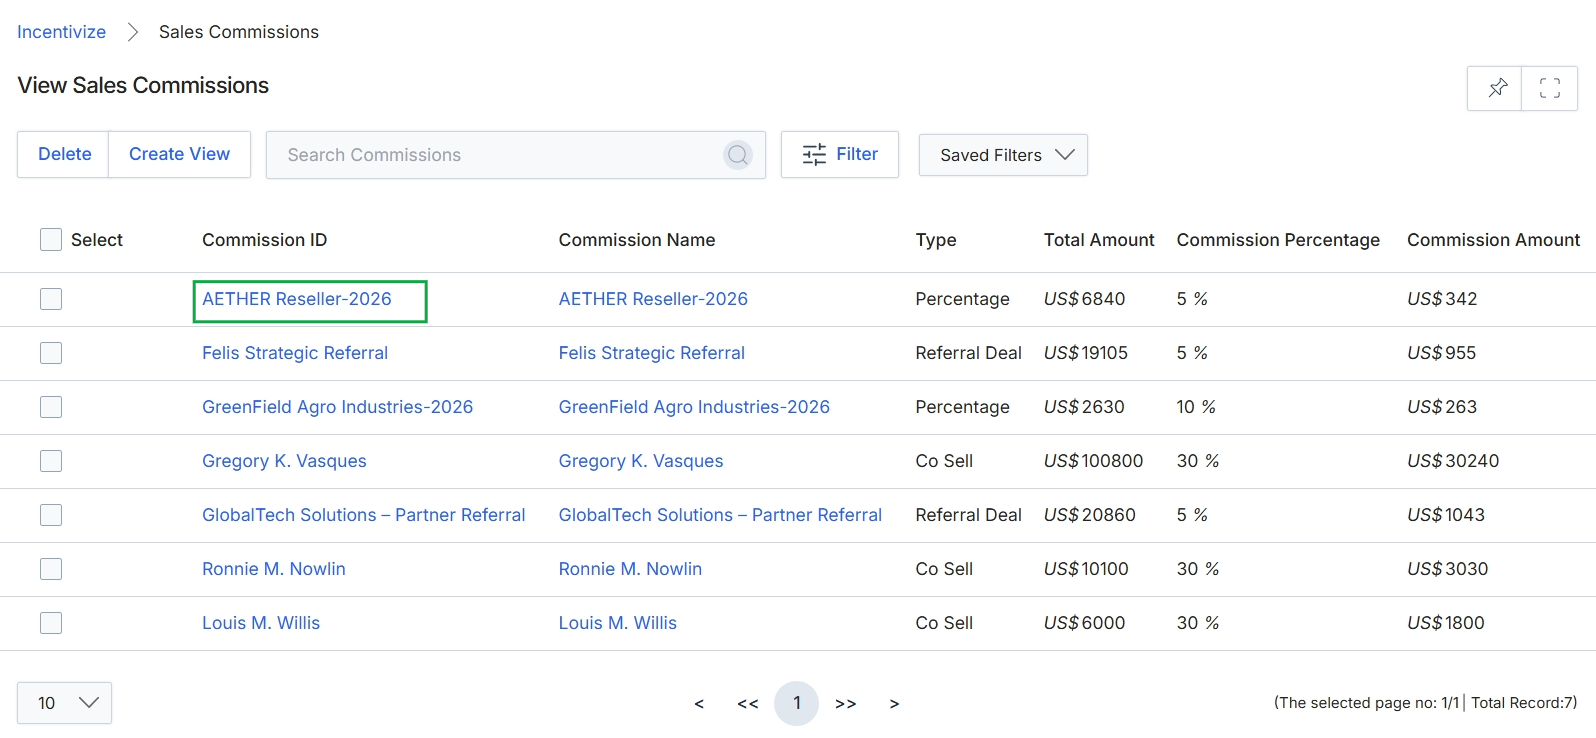
Task: Open AETHER Reseller-2026 Commission Name link
Action: tap(653, 299)
